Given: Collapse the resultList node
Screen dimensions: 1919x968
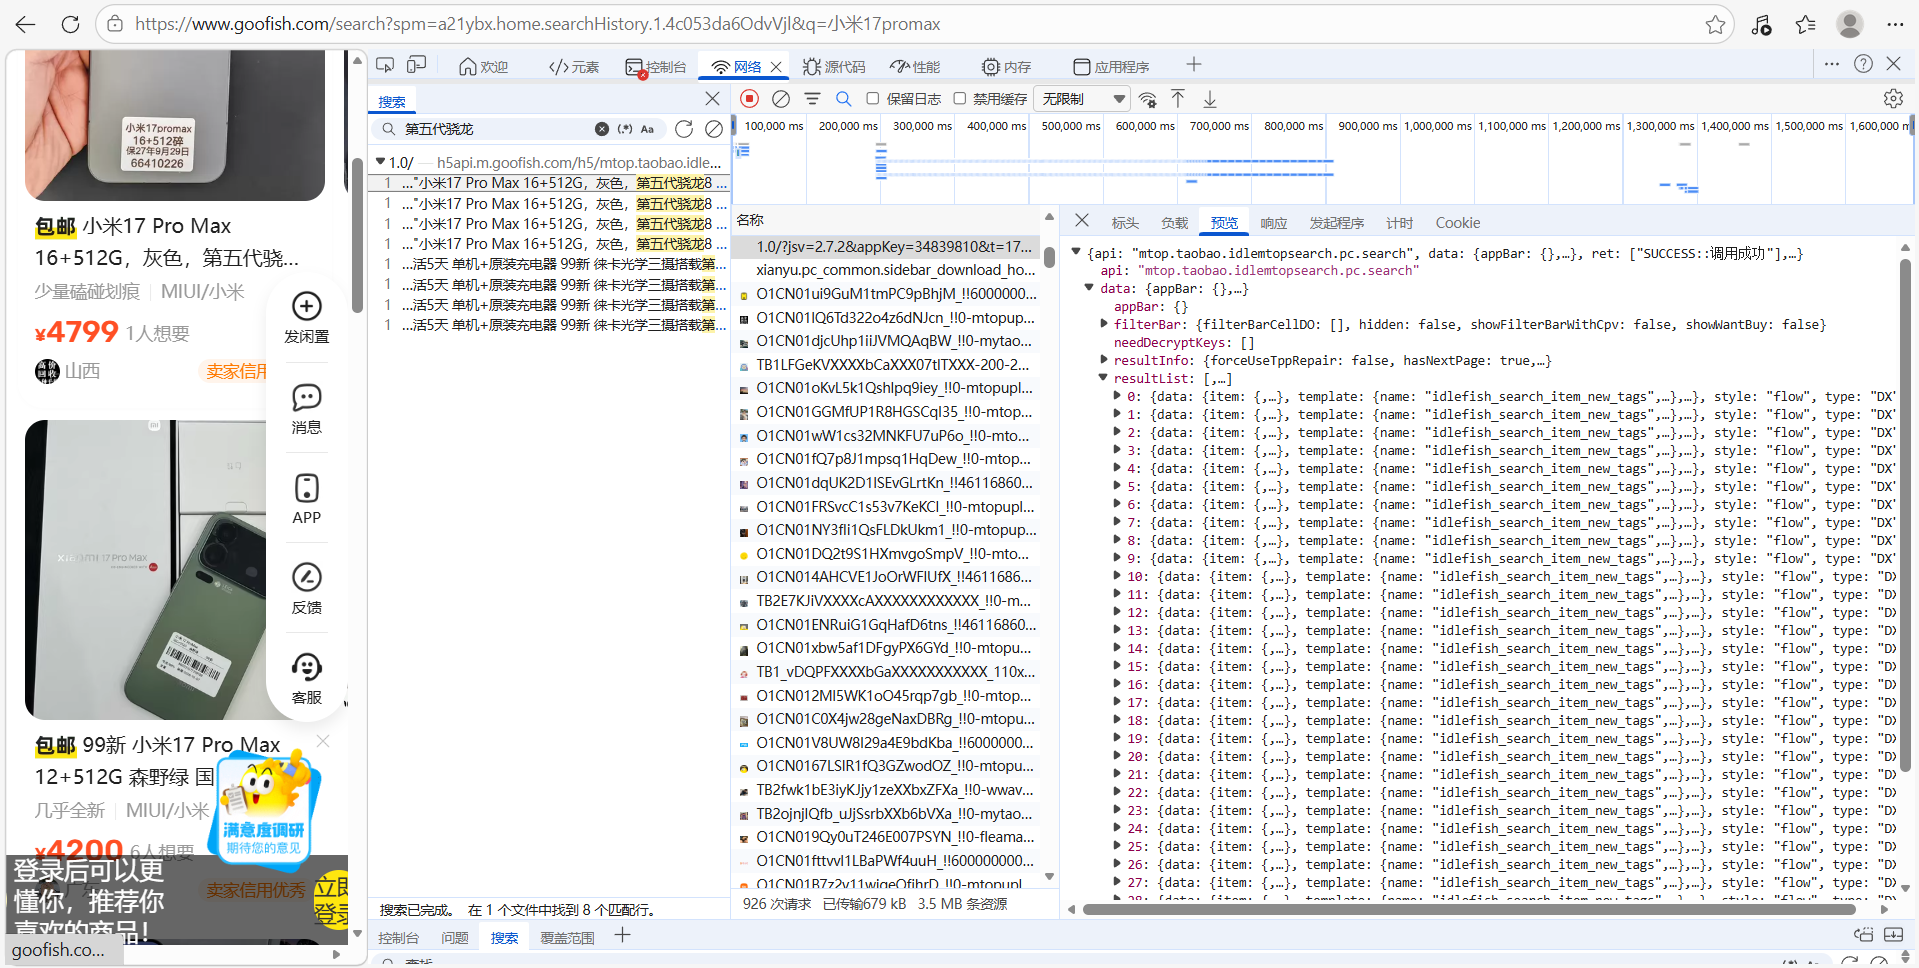Looking at the screenshot, I should pyautogui.click(x=1104, y=378).
